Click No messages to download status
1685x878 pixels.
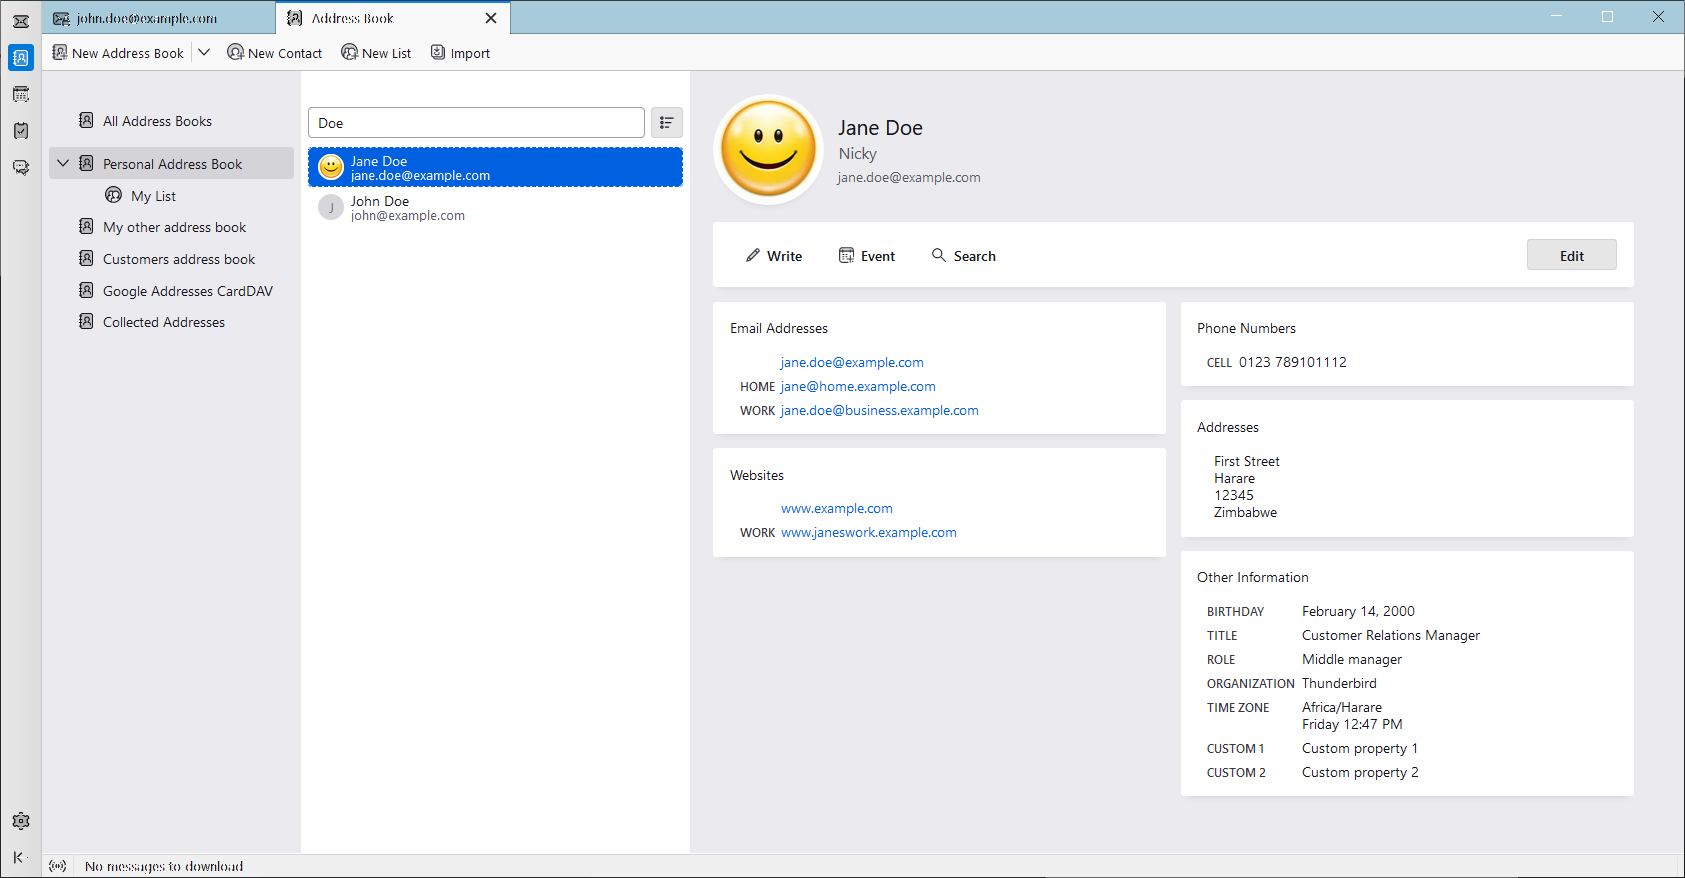pyautogui.click(x=164, y=866)
